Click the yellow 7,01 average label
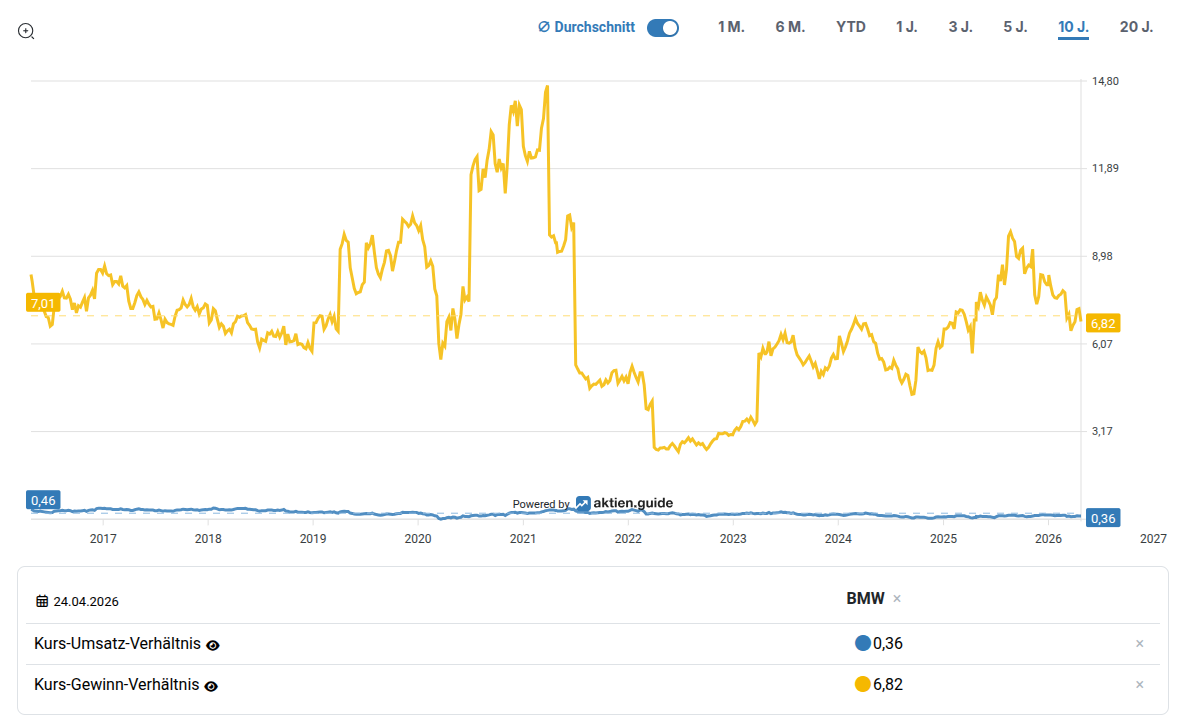 pyautogui.click(x=43, y=303)
